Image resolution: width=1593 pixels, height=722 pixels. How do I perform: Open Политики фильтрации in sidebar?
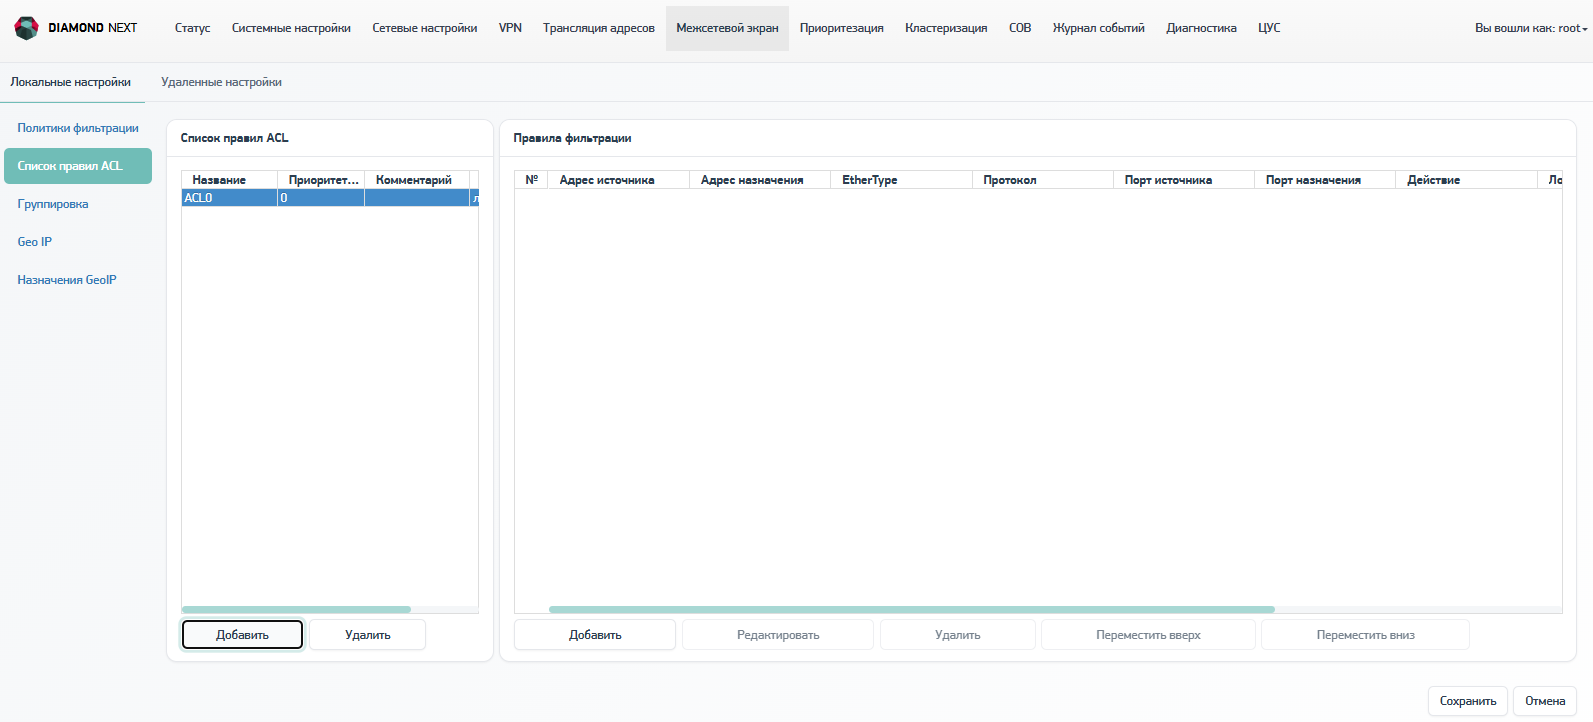click(78, 128)
